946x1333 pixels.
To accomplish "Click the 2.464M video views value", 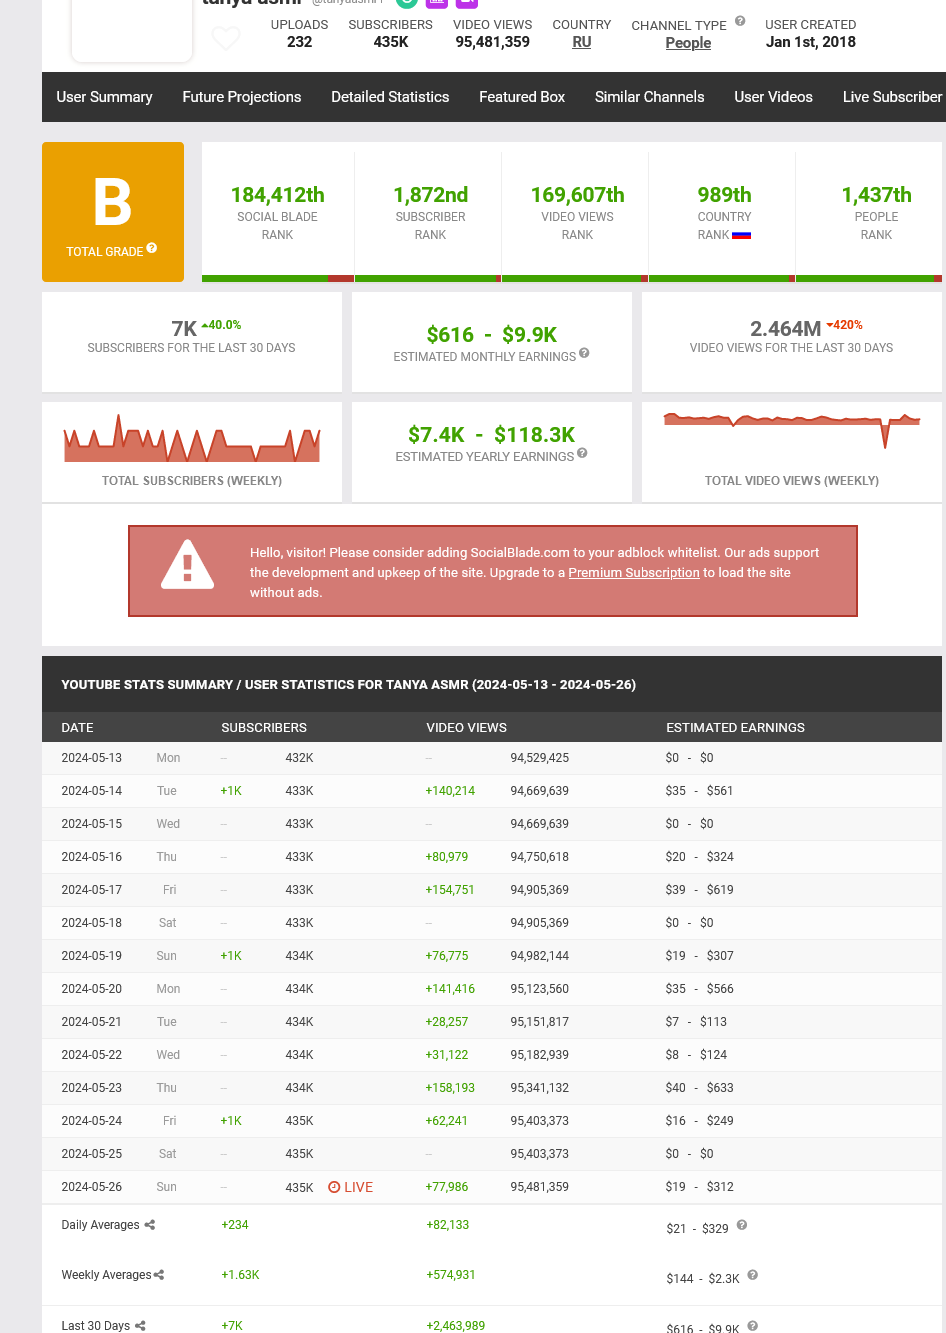I will coord(786,329).
